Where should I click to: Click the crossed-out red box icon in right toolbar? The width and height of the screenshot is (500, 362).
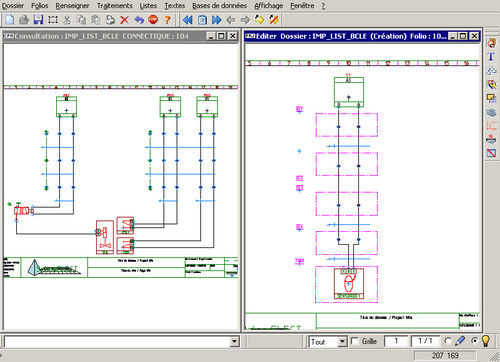[x=491, y=153]
